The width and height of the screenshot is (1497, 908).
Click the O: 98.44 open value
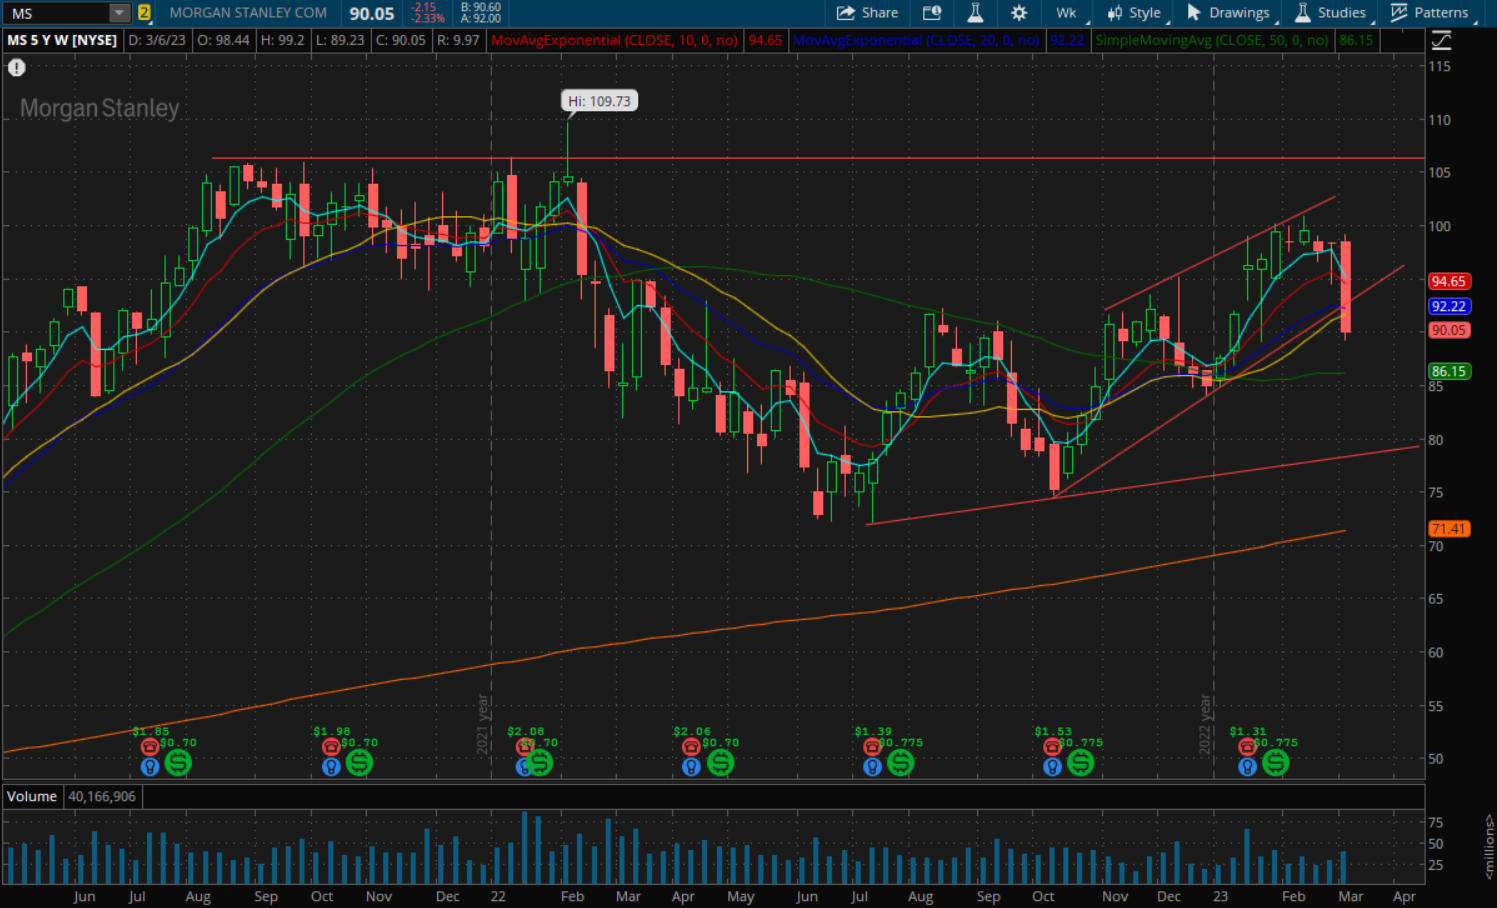(x=222, y=40)
